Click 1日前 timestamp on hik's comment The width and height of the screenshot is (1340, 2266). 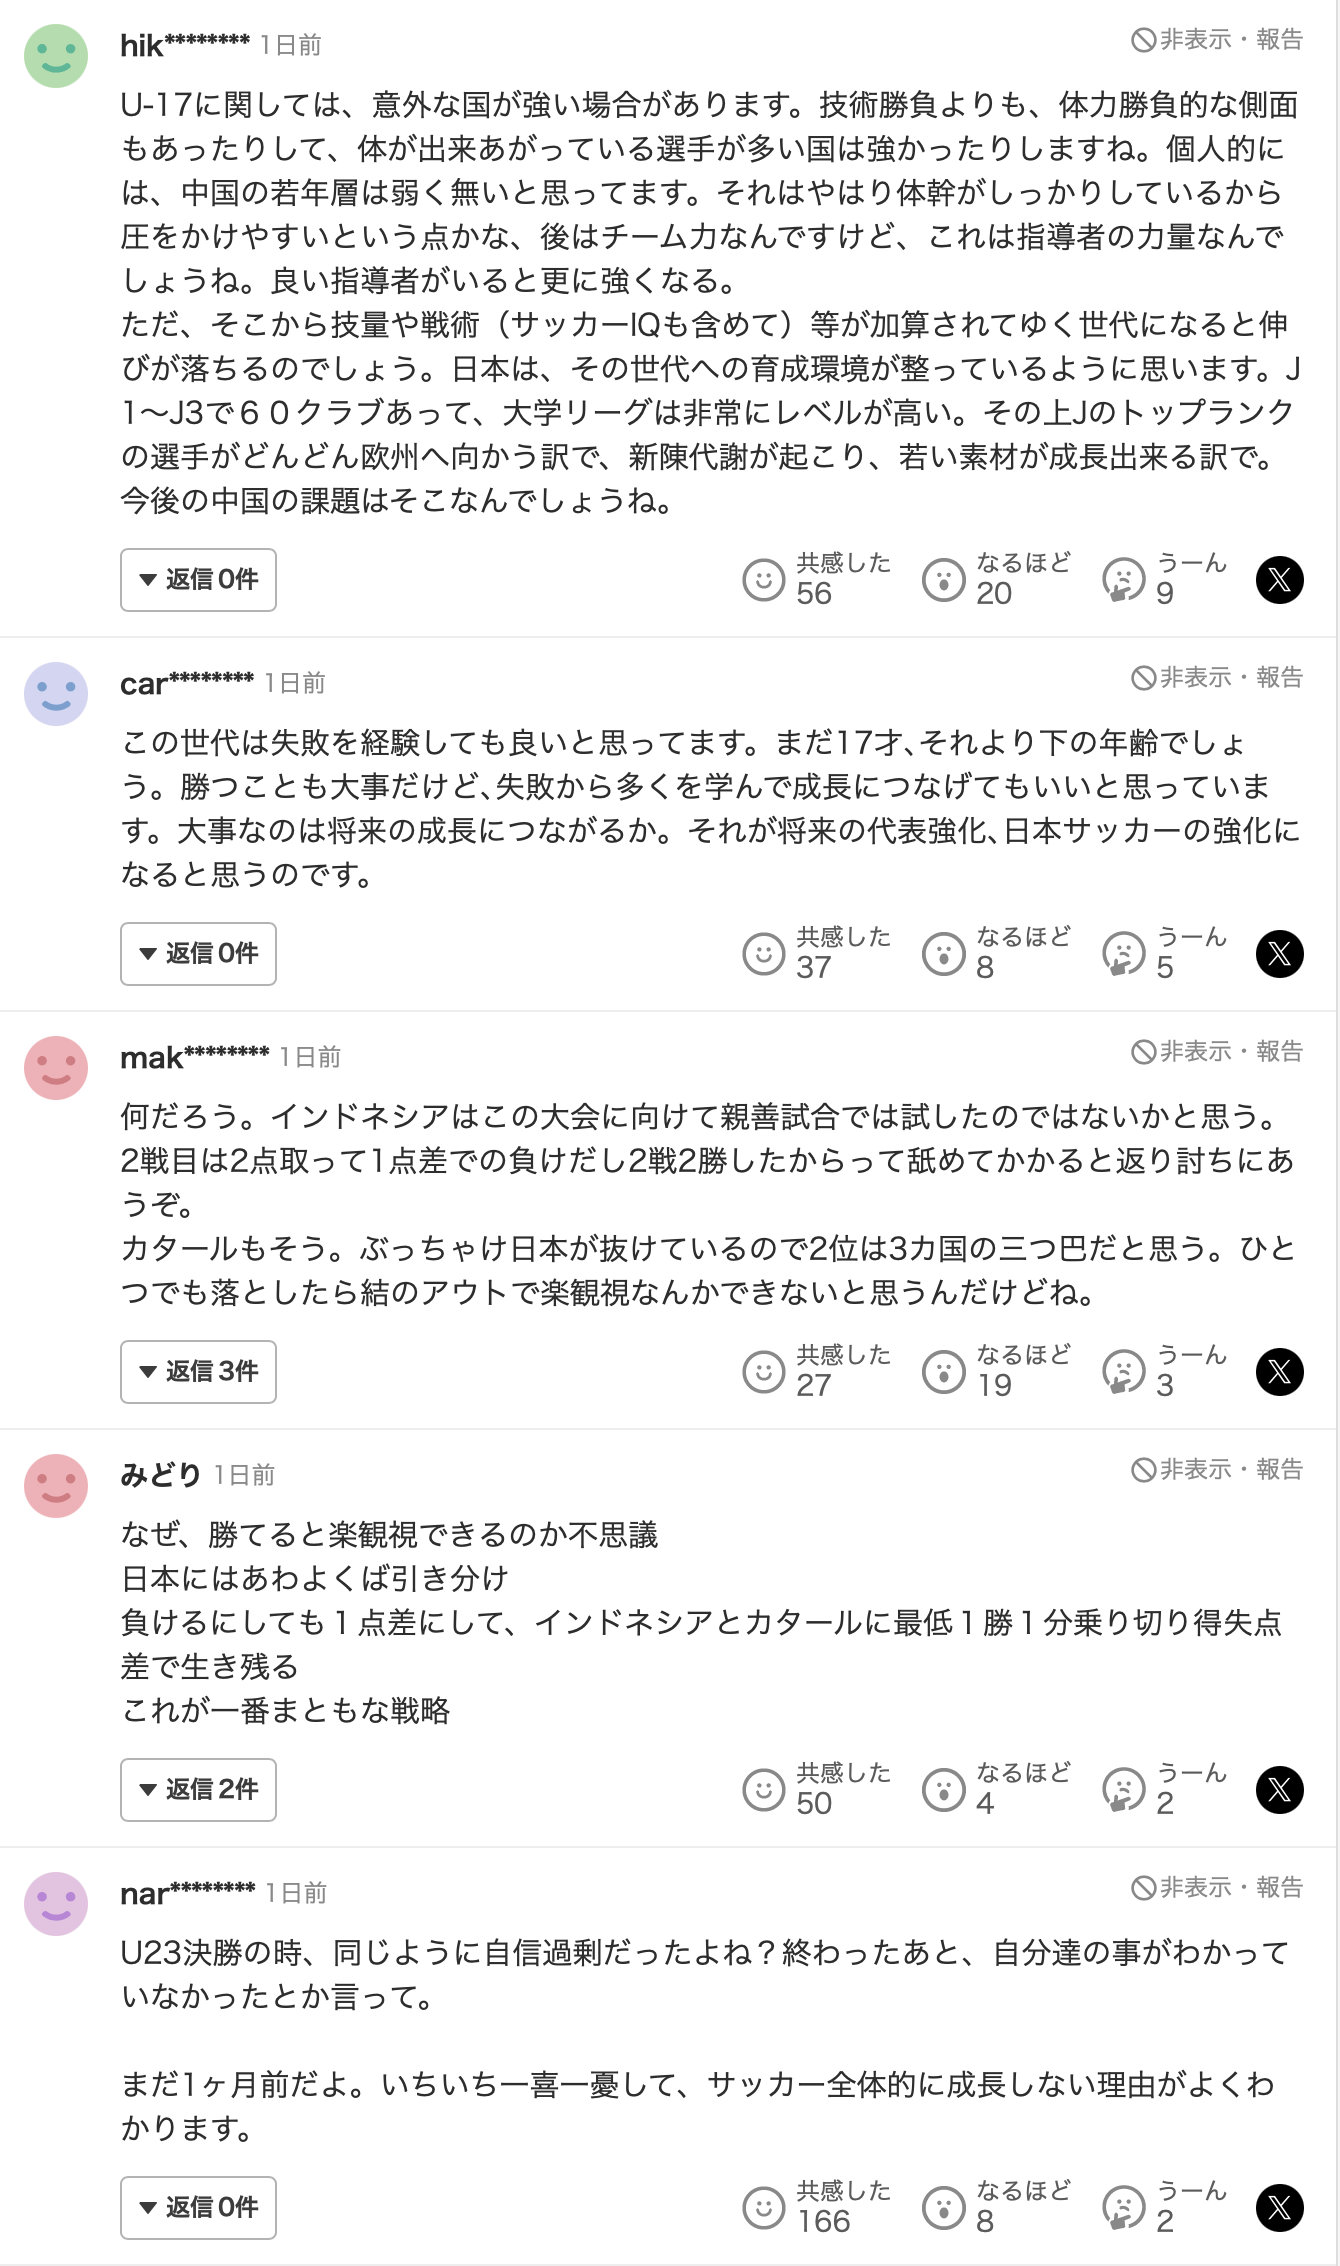coord(291,46)
